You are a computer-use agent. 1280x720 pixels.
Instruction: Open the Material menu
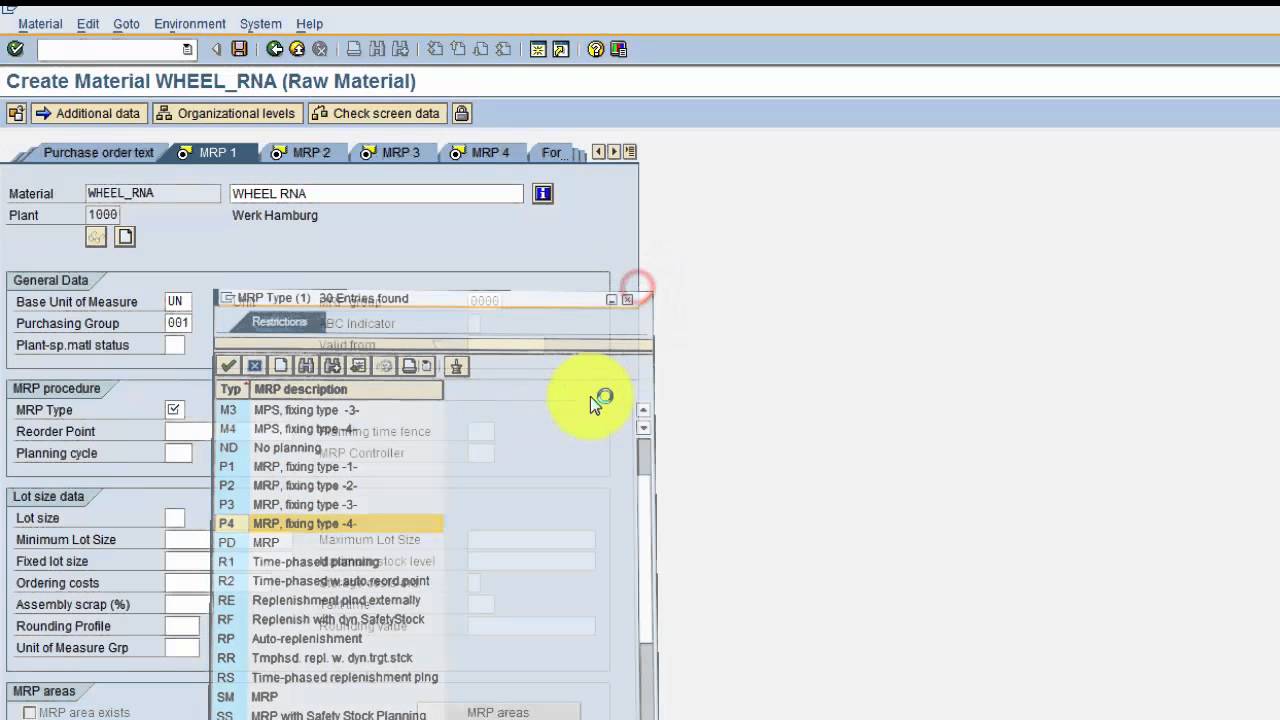click(x=40, y=24)
